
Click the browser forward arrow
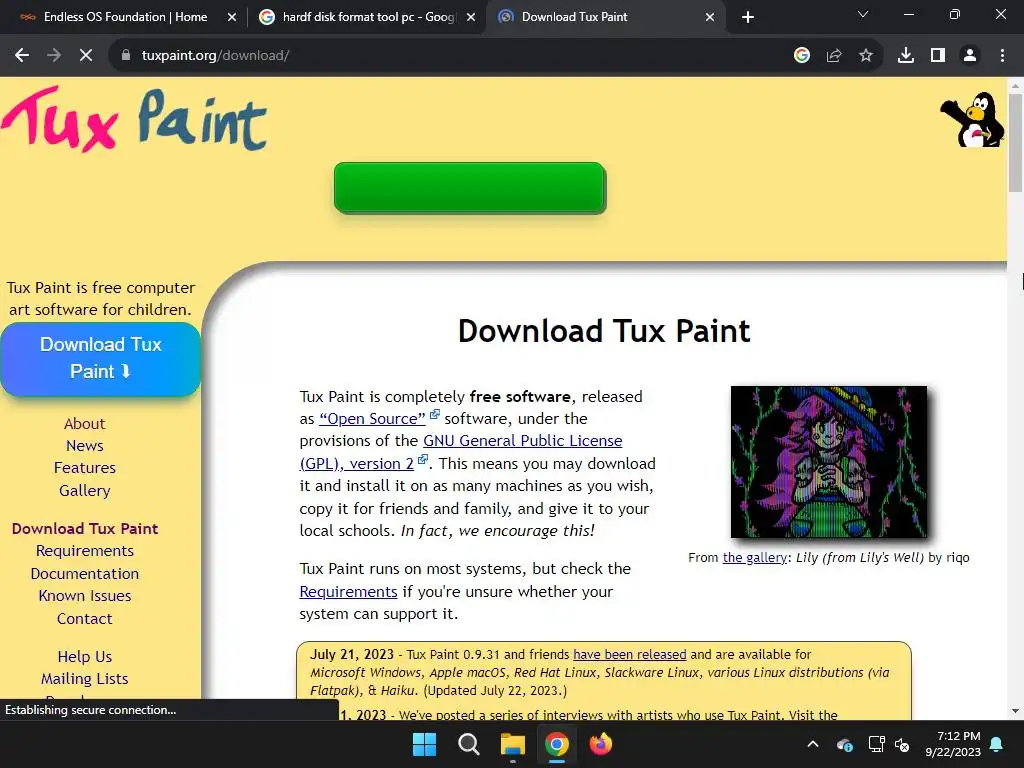point(54,56)
